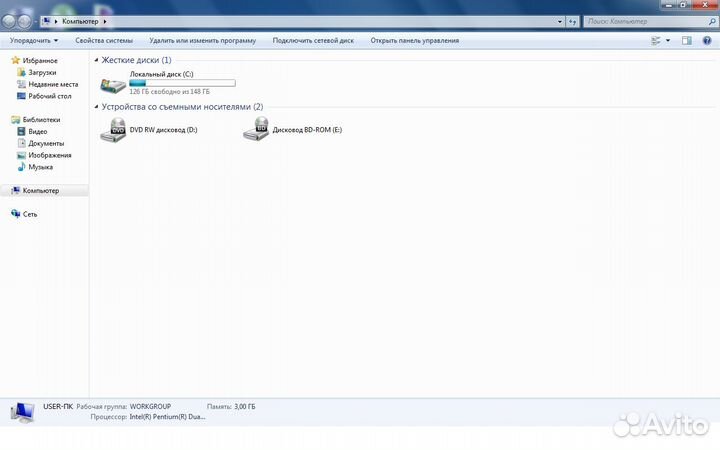Select Рабочий стол in navigation pane
Screen dimensions: 720x450
[50, 96]
